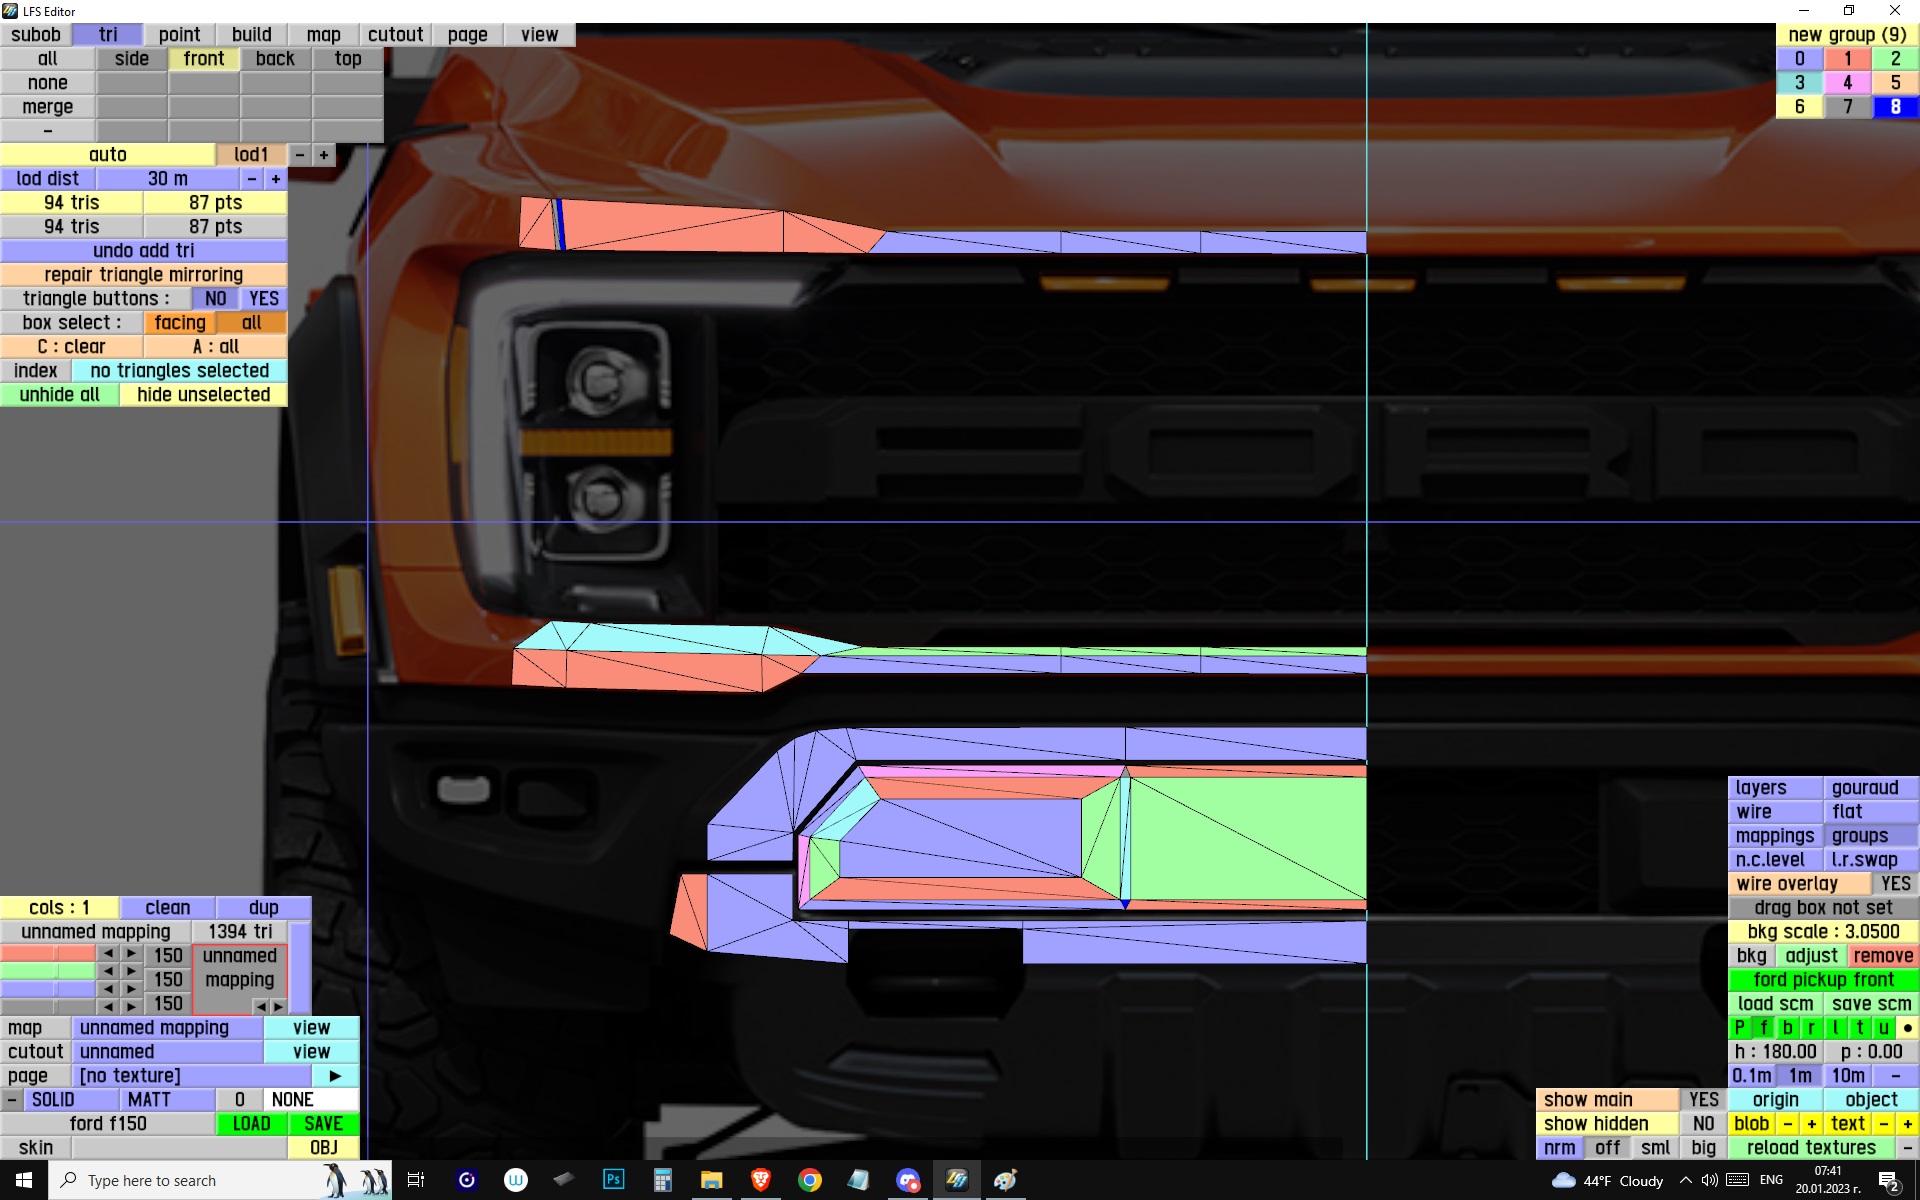Open the cutout tab
Image resolution: width=1920 pixels, height=1200 pixels.
395,35
